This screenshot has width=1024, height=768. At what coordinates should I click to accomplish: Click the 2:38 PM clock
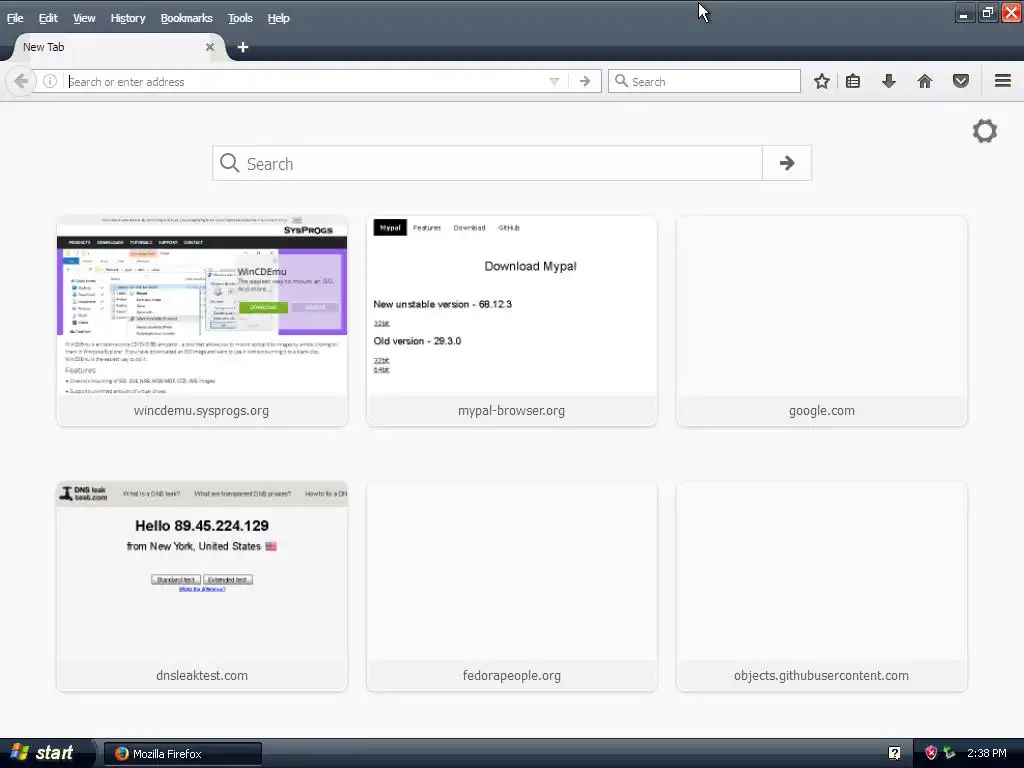[x=987, y=753]
